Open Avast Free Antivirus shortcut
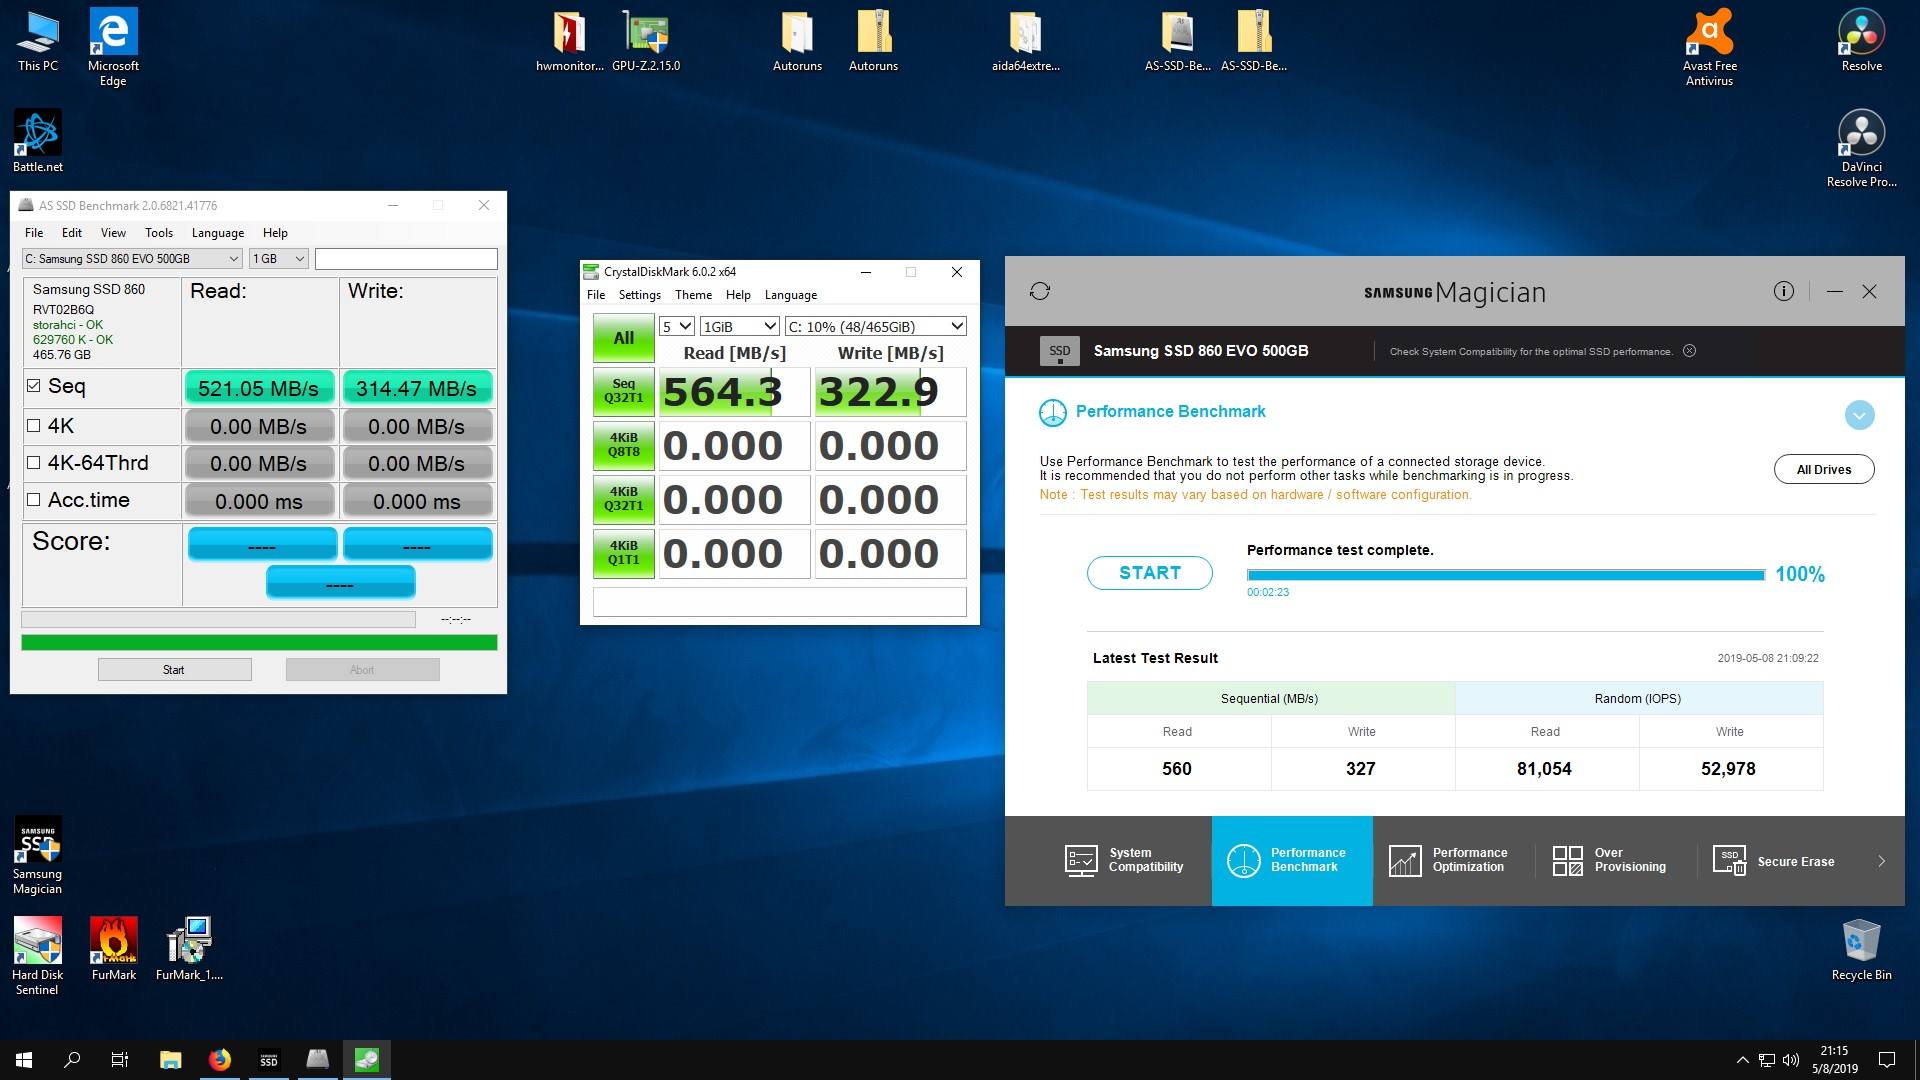This screenshot has width=1920, height=1080. tap(1709, 47)
